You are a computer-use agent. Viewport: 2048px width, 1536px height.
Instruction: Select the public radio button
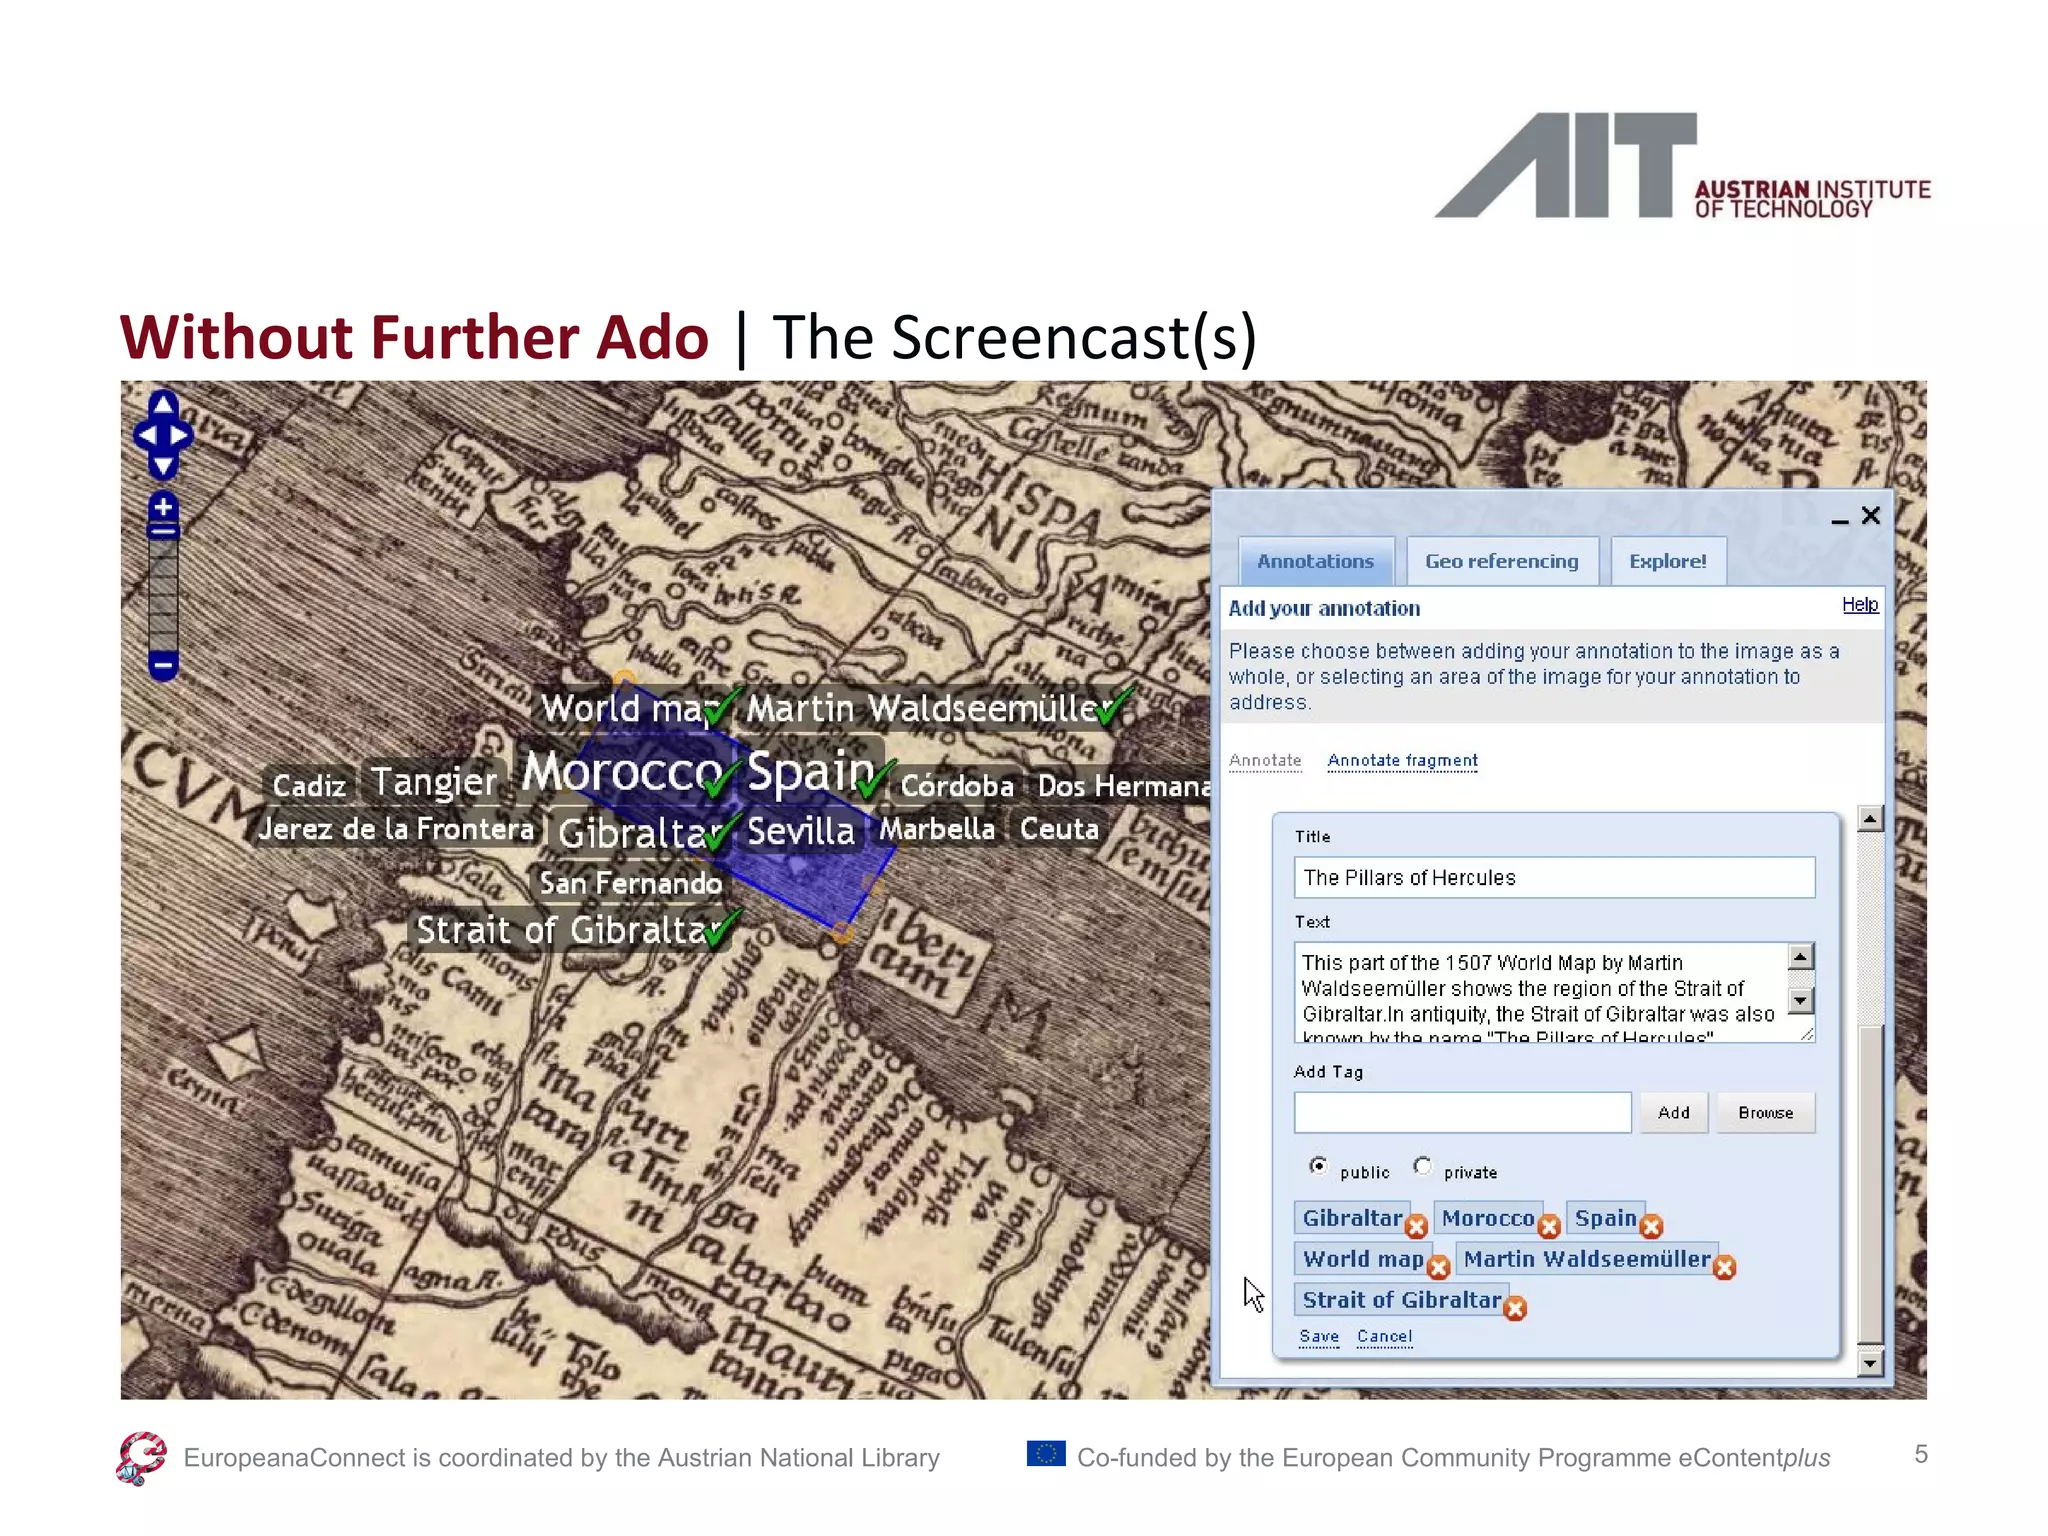(1318, 1166)
